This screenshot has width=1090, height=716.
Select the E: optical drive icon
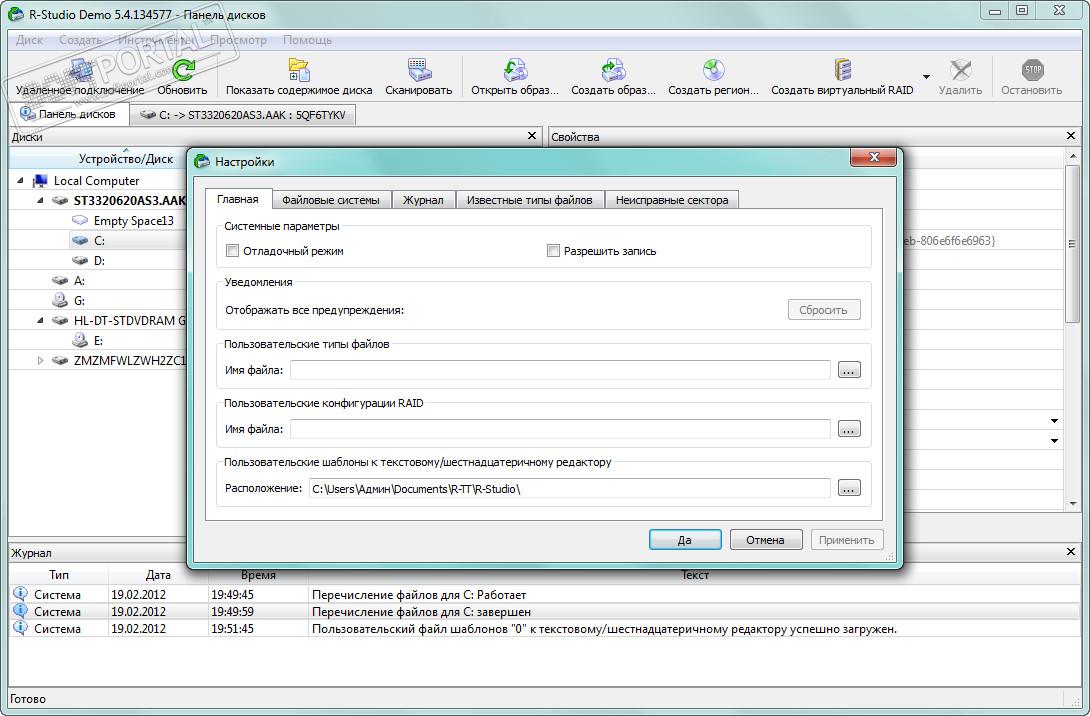click(x=80, y=341)
